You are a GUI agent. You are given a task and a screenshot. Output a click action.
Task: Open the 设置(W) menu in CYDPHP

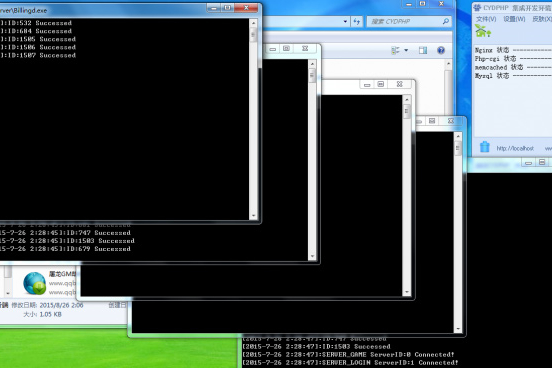tap(514, 19)
